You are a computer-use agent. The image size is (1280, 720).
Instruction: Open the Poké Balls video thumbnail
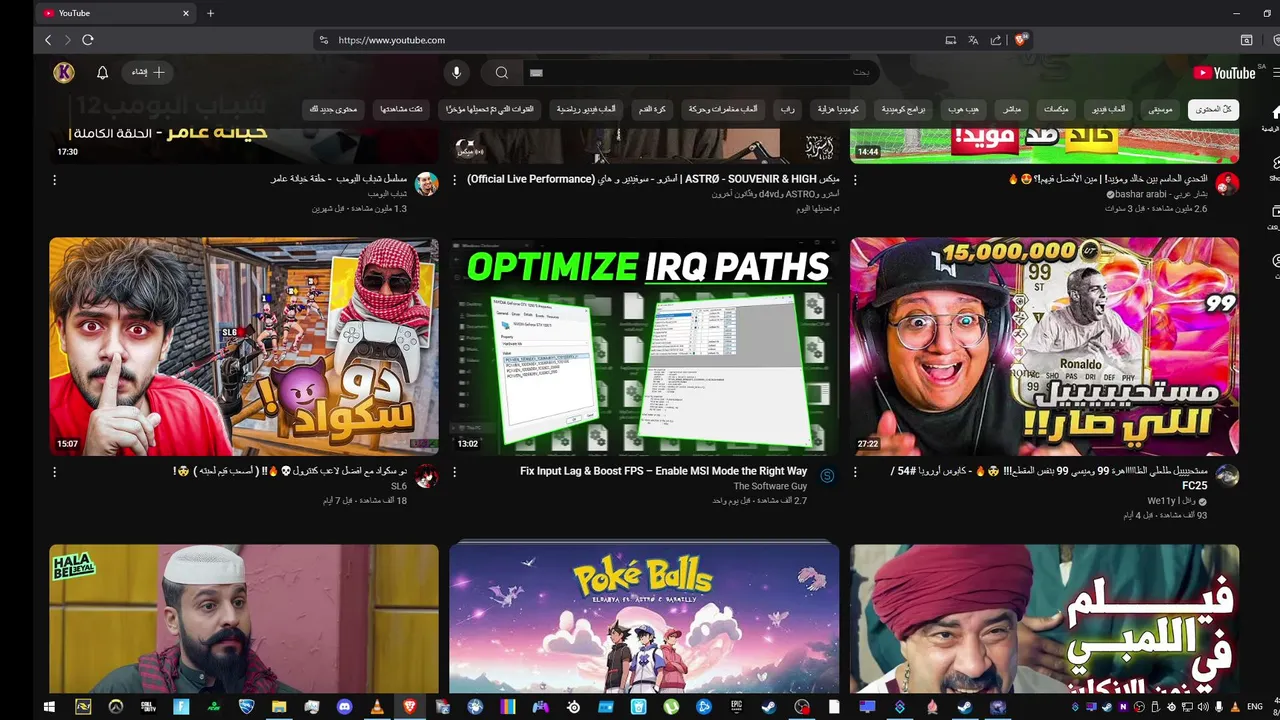click(644, 618)
